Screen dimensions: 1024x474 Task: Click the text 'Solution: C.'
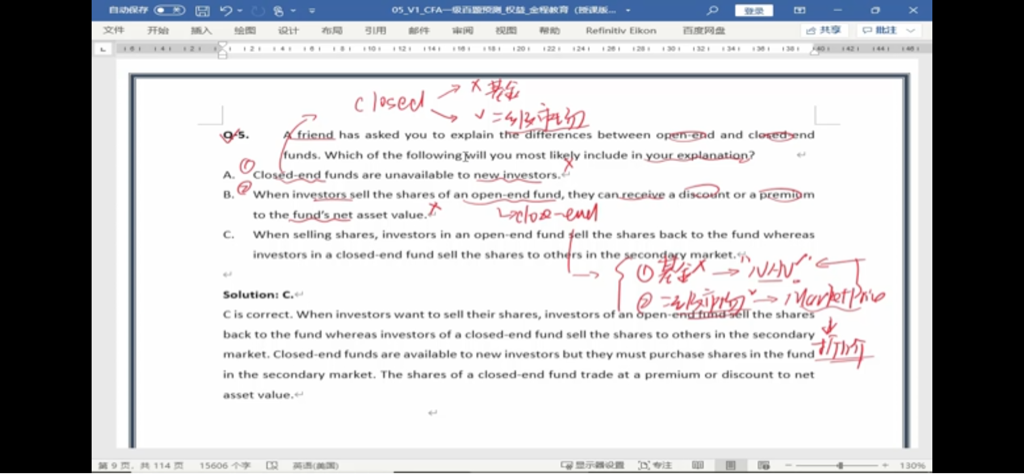pos(259,294)
